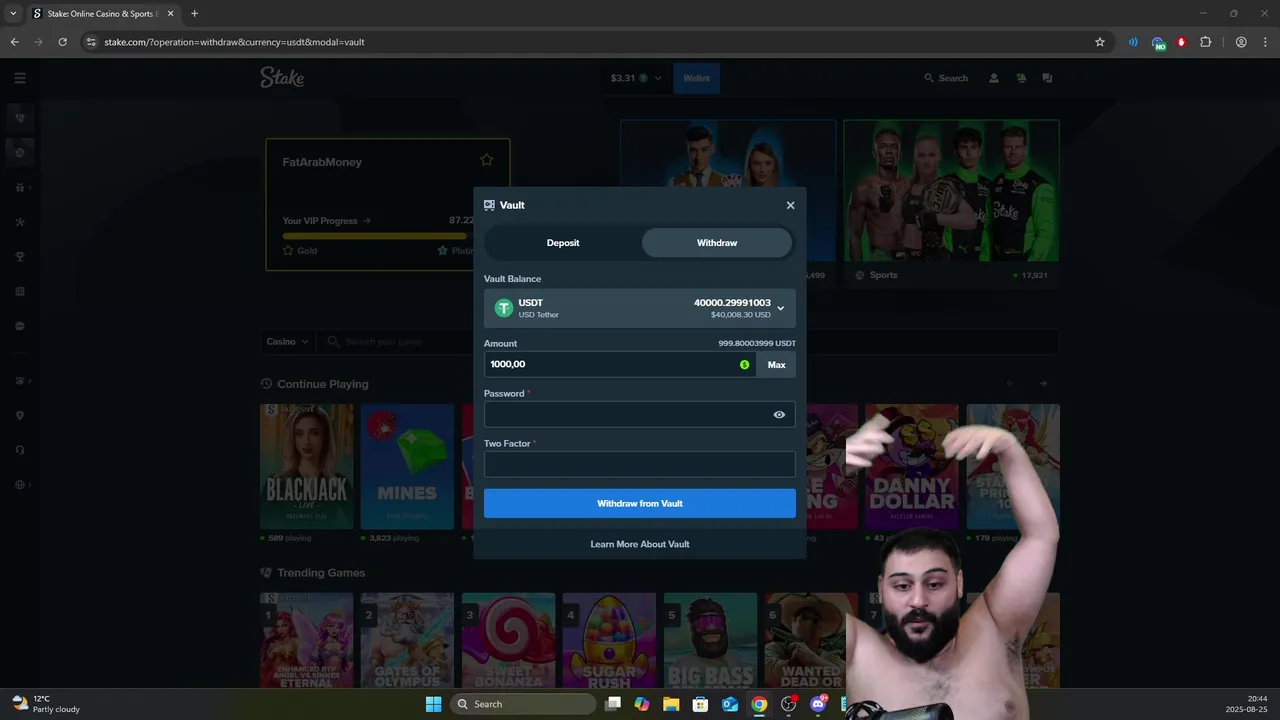1280x720 pixels.
Task: Open live support headset icon in sidebar
Action: (x=20, y=450)
